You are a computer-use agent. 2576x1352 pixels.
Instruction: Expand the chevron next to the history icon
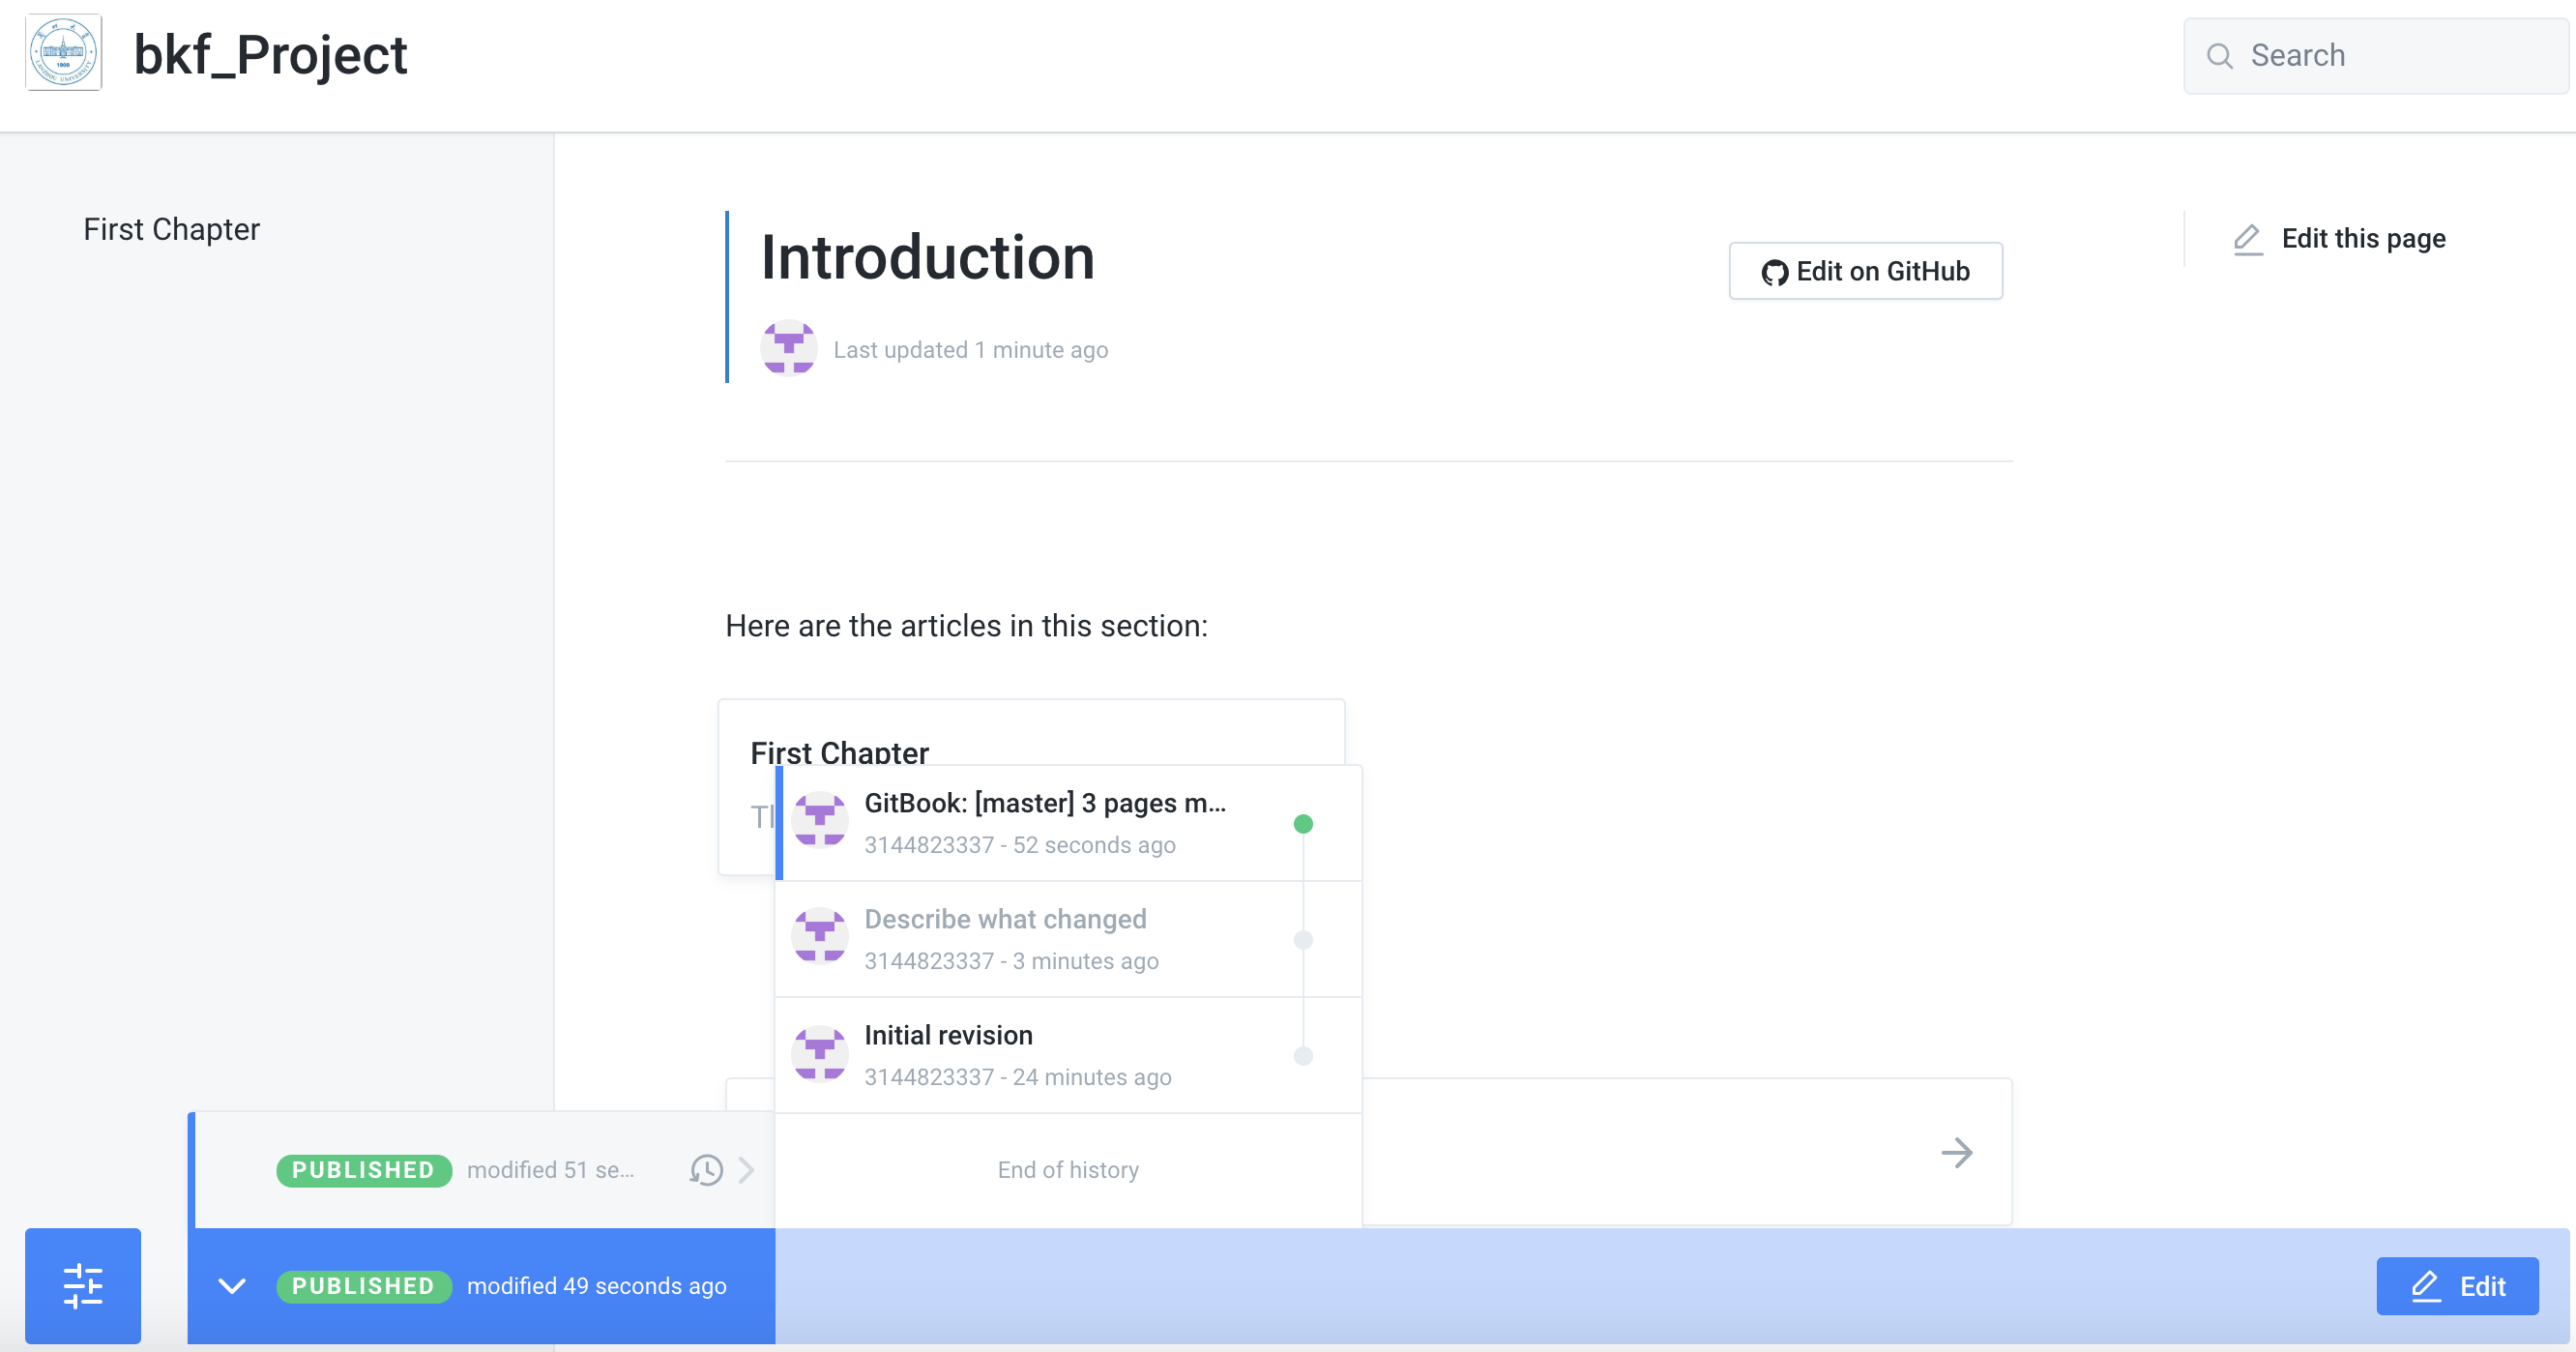click(x=746, y=1169)
